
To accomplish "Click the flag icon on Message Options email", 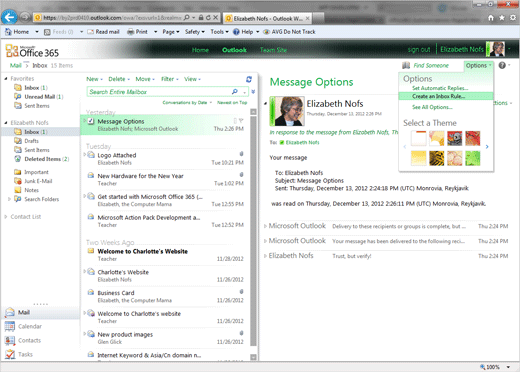I will [x=241, y=121].
